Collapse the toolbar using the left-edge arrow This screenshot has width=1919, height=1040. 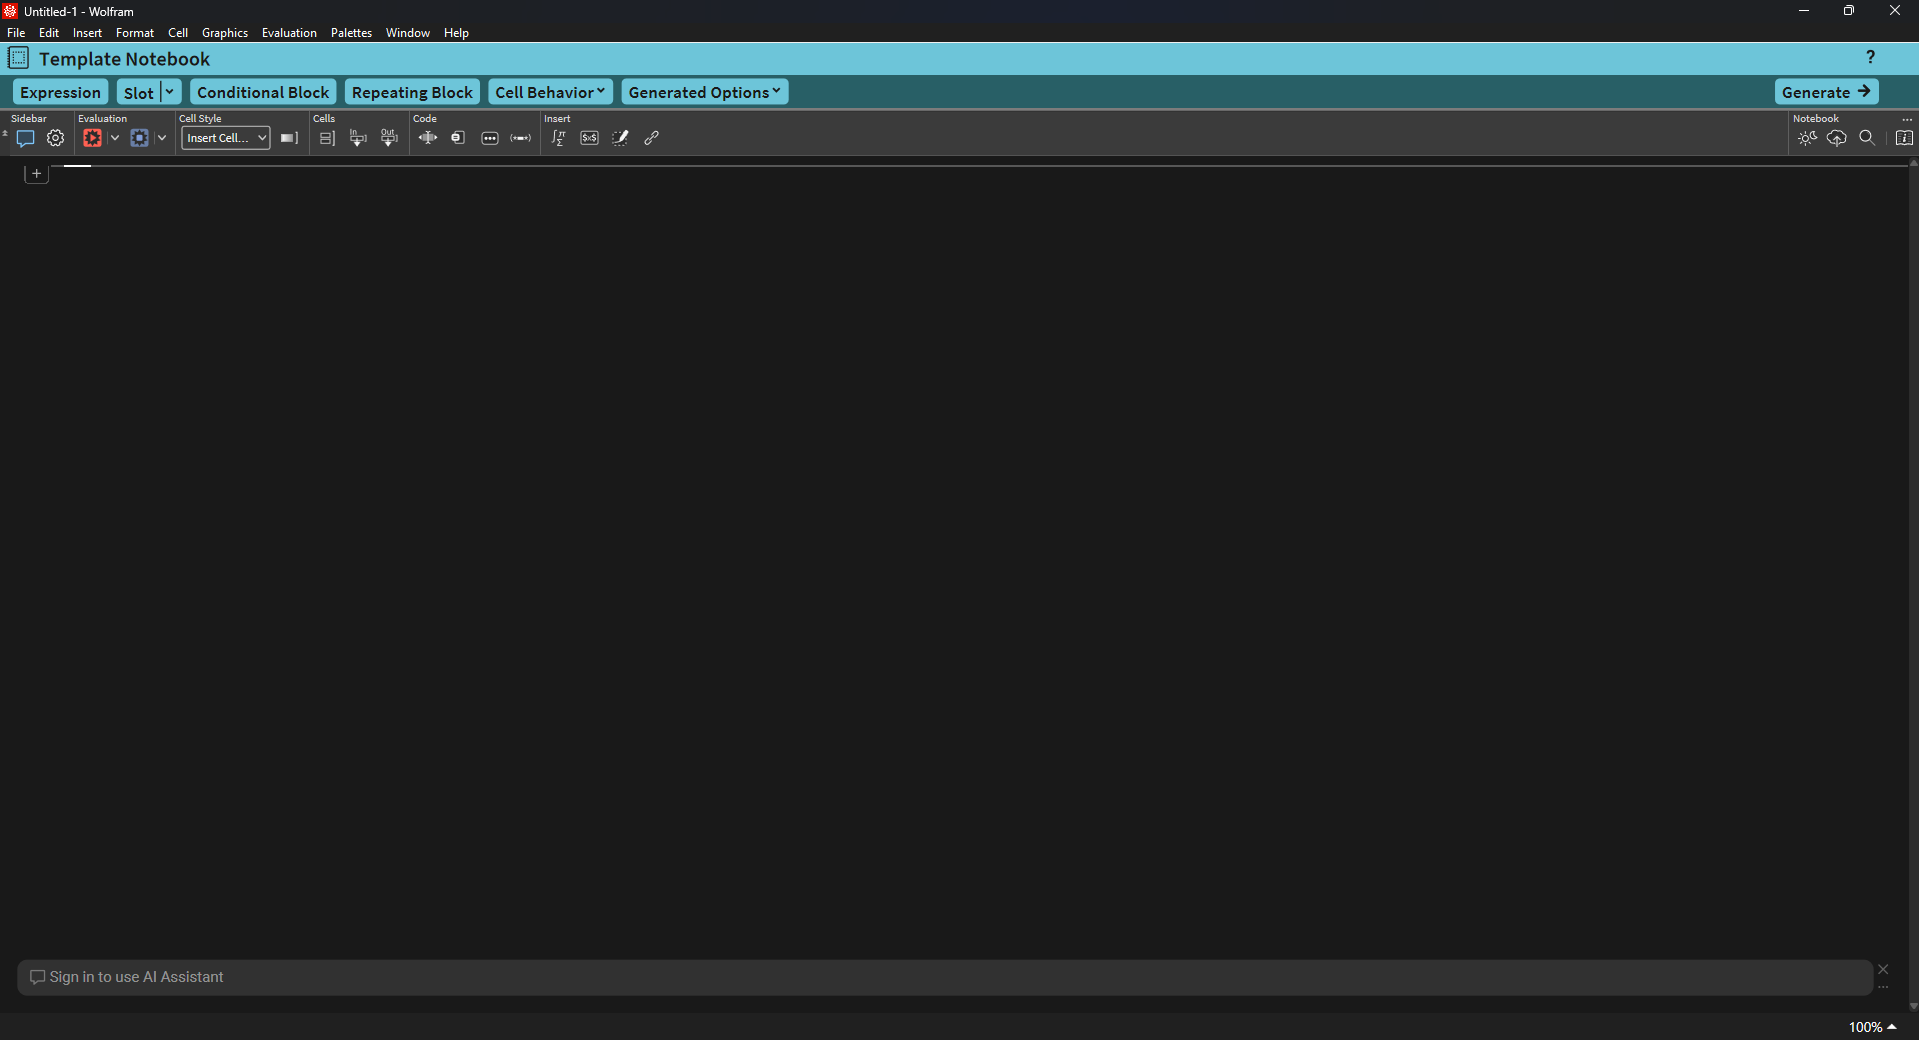pos(5,133)
